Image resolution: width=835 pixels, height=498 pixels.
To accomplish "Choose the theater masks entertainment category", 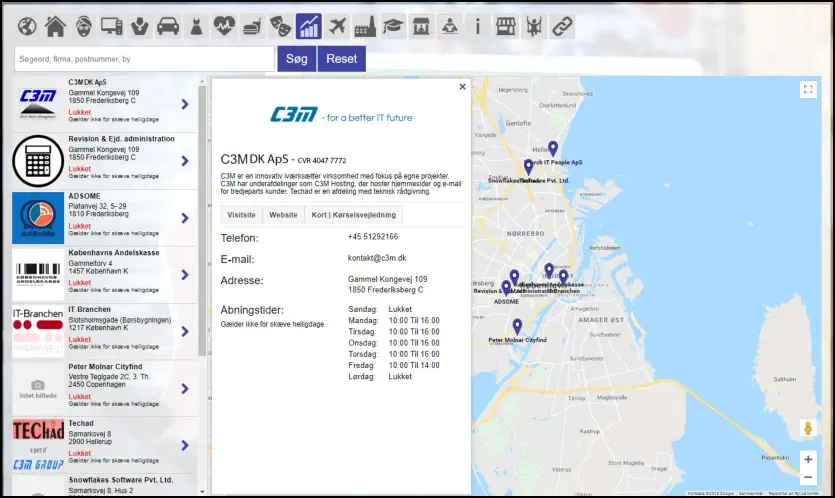I will click(x=281, y=26).
